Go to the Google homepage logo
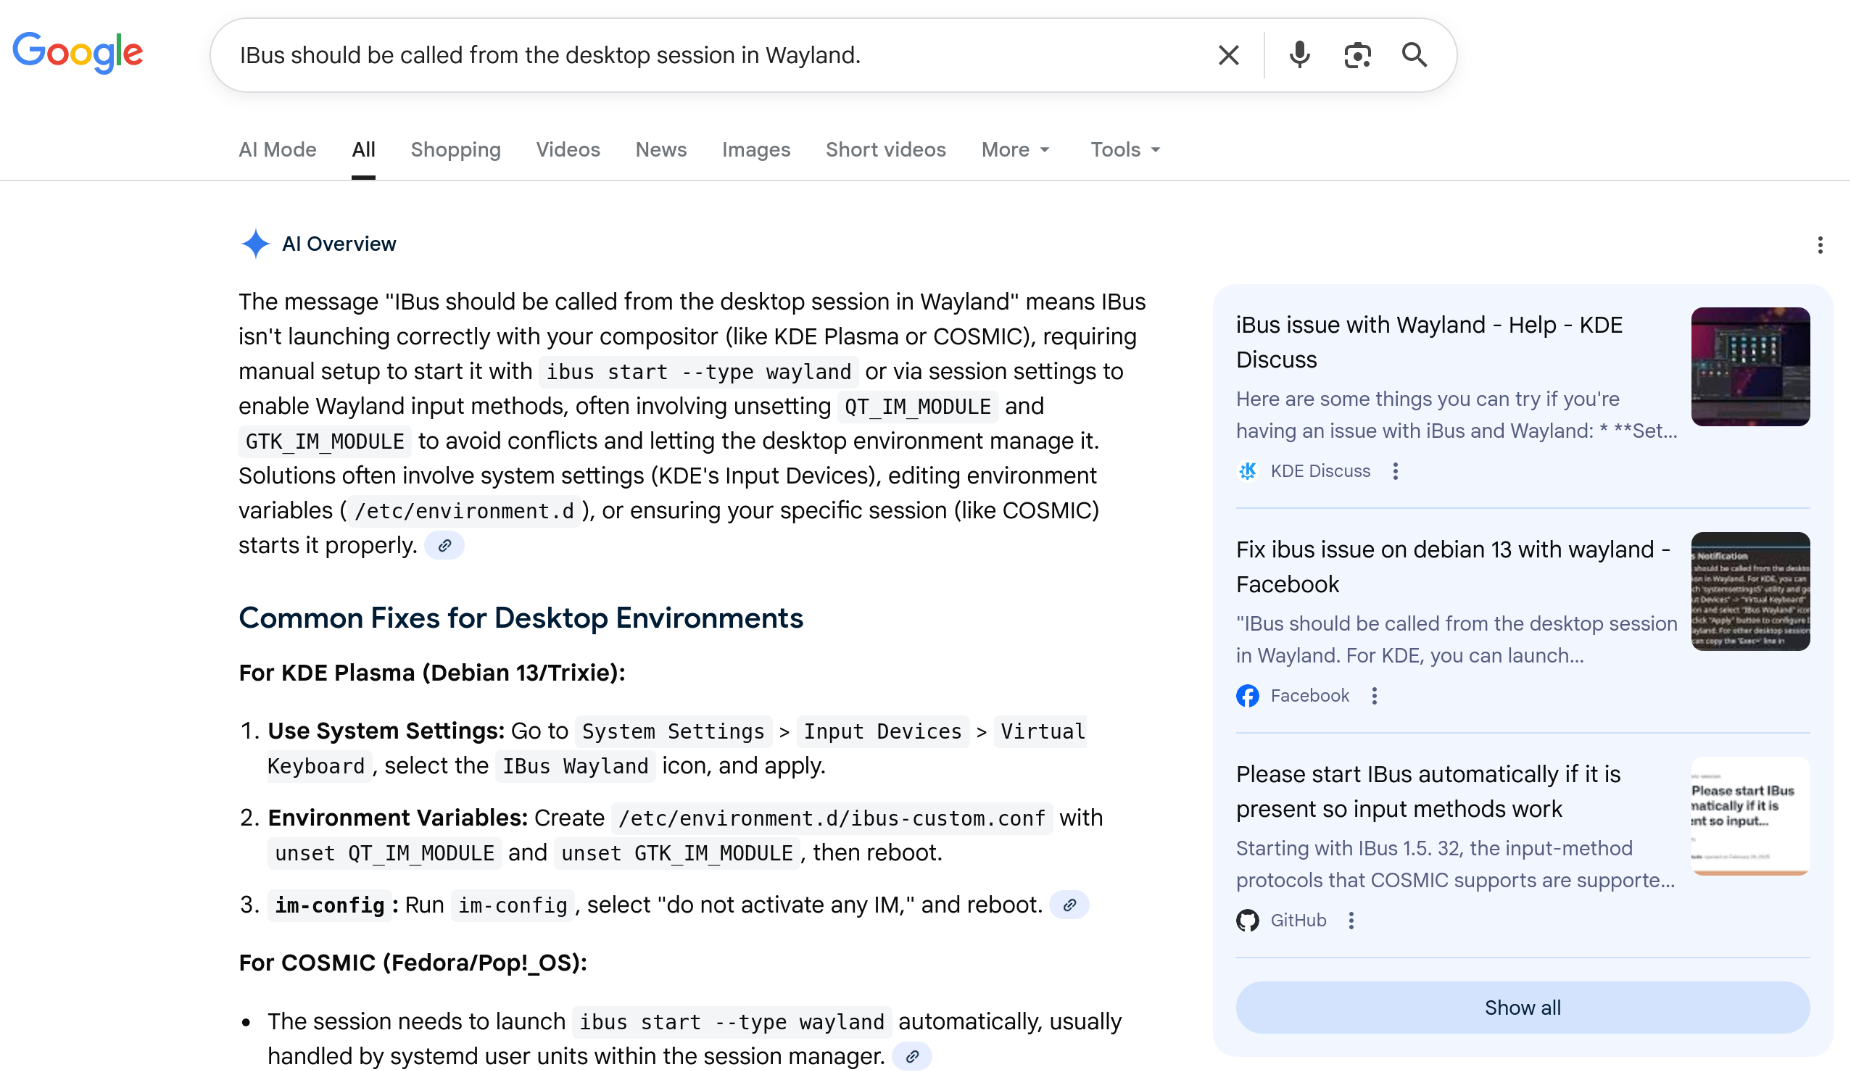Screen dimensions: 1850x1071 click(78, 53)
